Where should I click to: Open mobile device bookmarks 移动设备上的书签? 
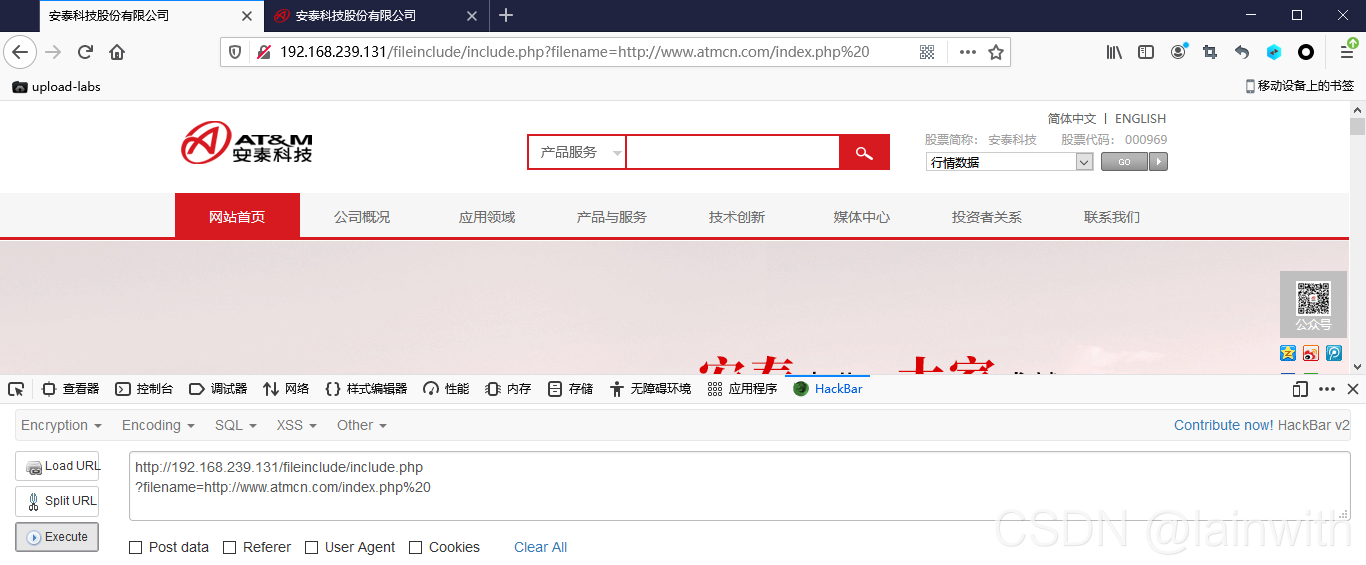coord(1299,86)
